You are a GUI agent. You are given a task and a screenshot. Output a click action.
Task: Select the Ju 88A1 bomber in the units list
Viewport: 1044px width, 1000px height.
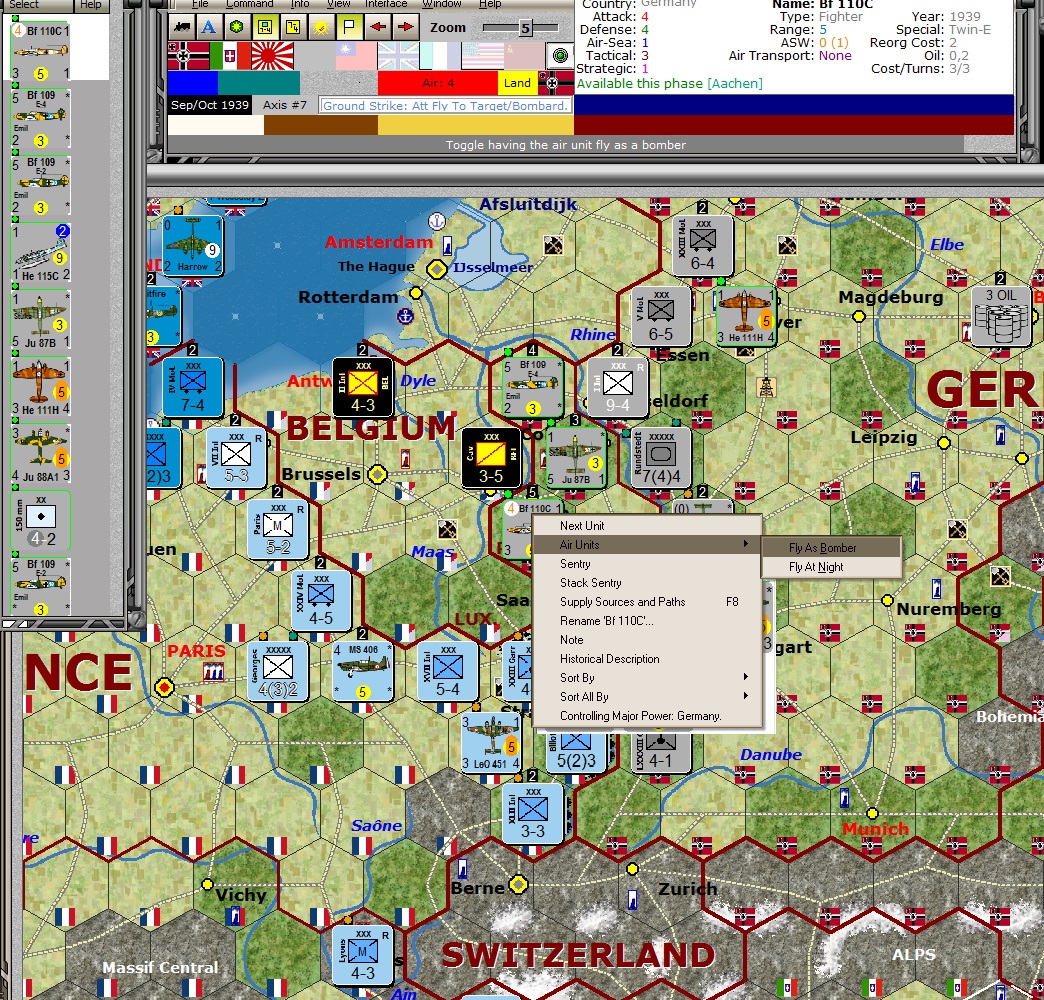point(41,454)
